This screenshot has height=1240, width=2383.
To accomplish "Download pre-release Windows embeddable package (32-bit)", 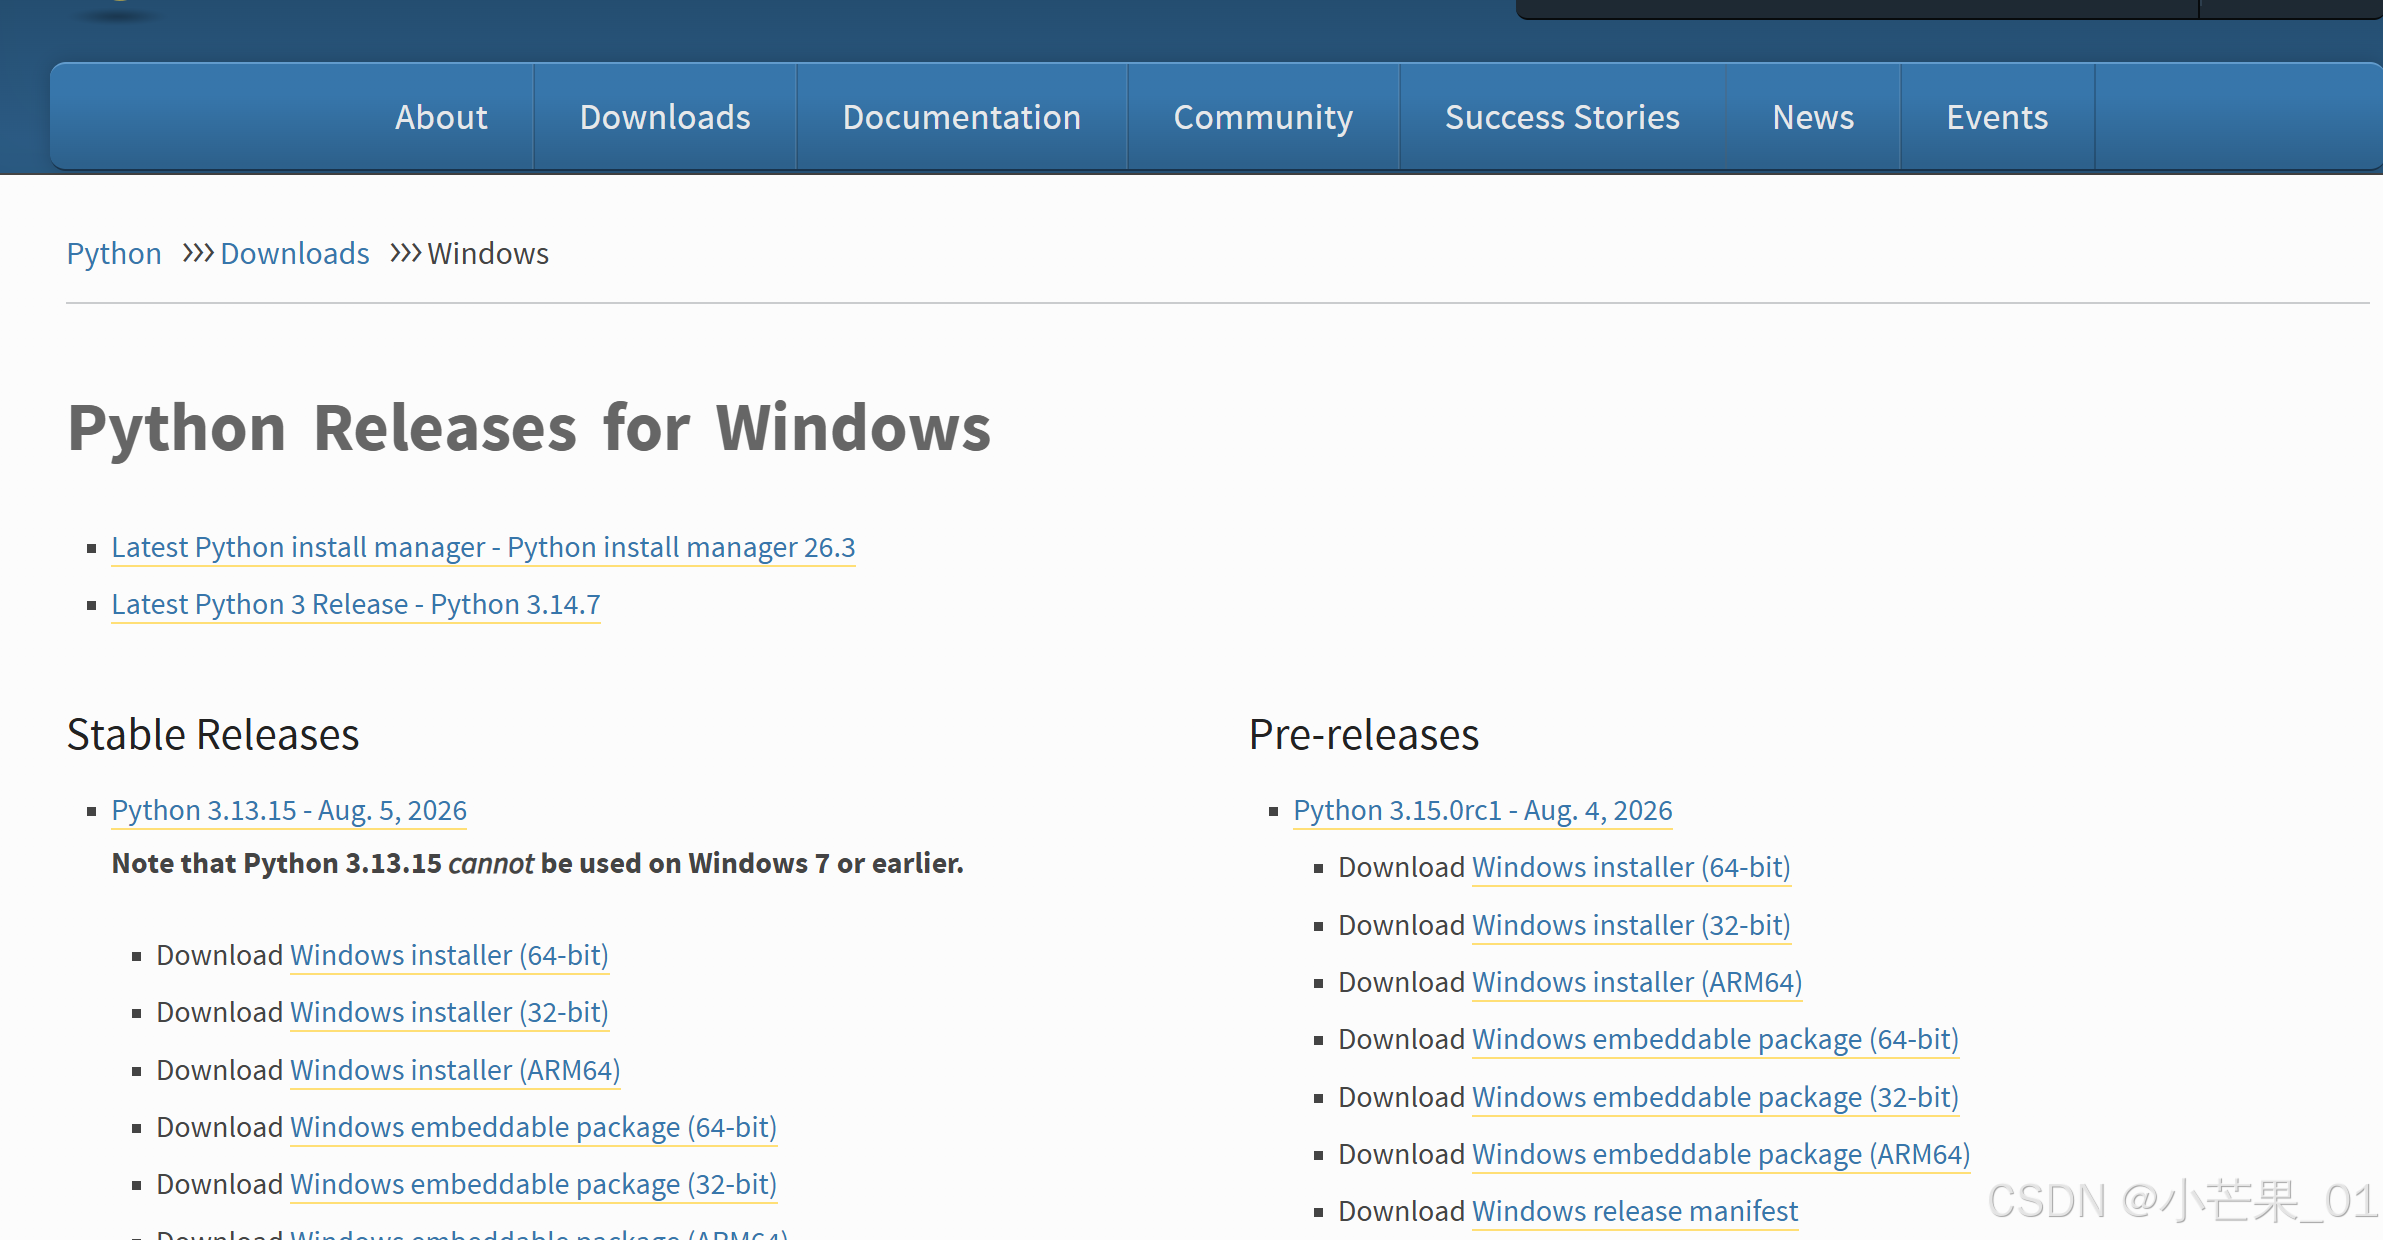I will coord(1715,1098).
